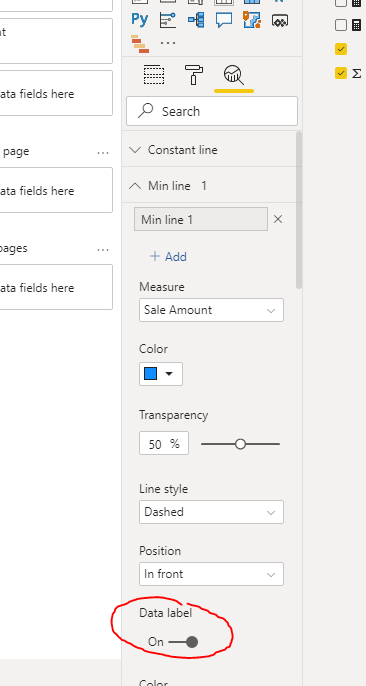Open the Measure dropdown showing Sale Amount

tap(211, 310)
